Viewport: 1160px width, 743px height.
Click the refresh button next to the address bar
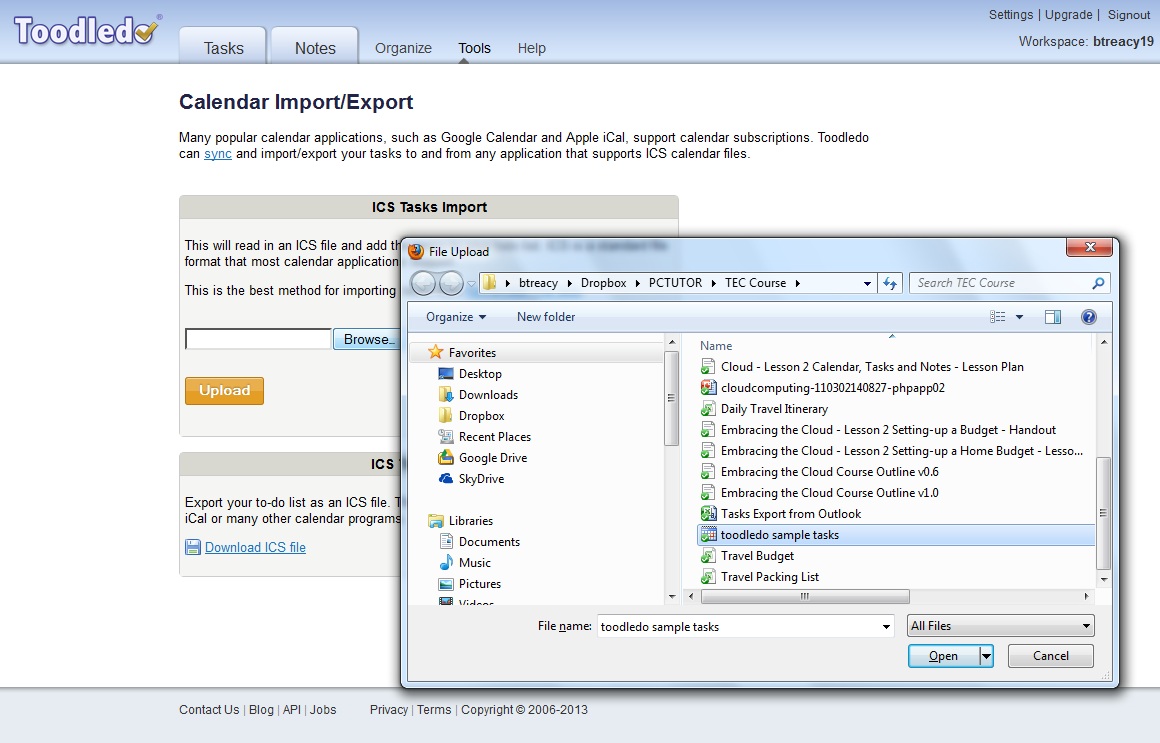[890, 283]
